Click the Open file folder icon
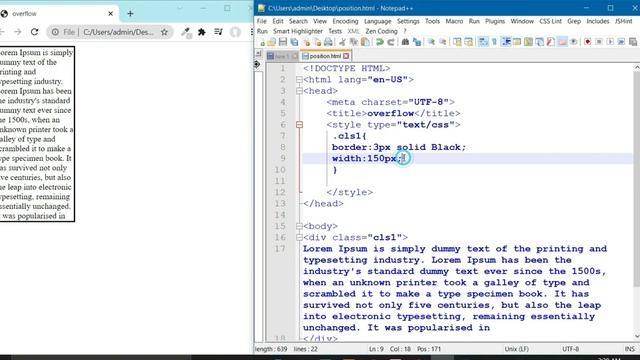Screen dimensions: 640x360 (271, 42)
